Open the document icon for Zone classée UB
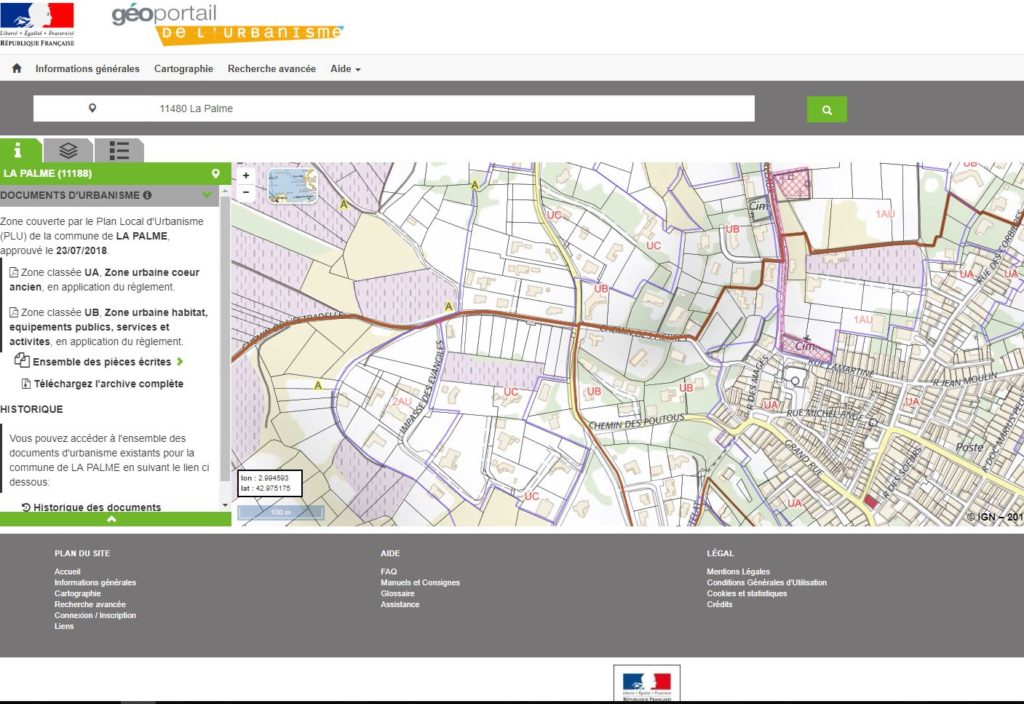Viewport: 1024px width, 704px height. [x=14, y=312]
